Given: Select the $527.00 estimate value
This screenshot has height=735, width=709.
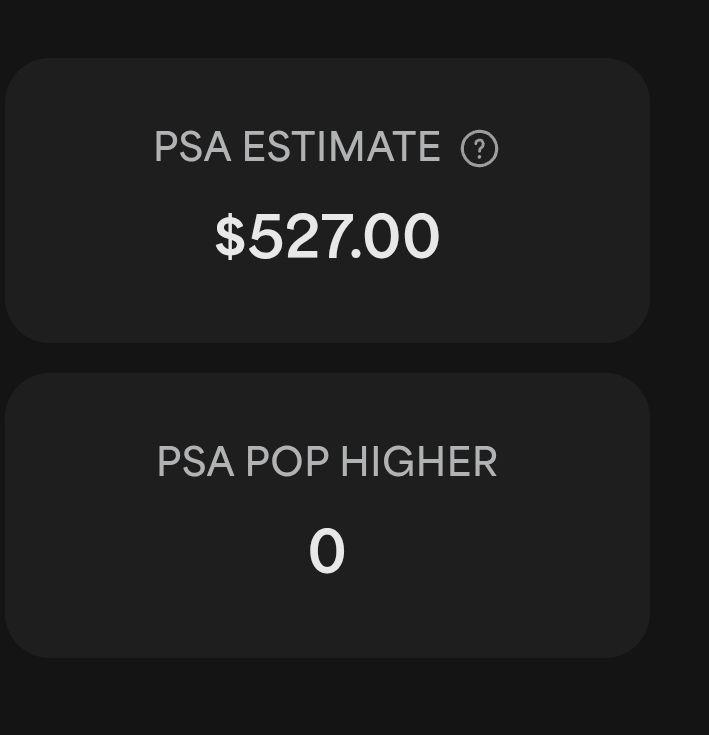Looking at the screenshot, I should coord(327,237).
